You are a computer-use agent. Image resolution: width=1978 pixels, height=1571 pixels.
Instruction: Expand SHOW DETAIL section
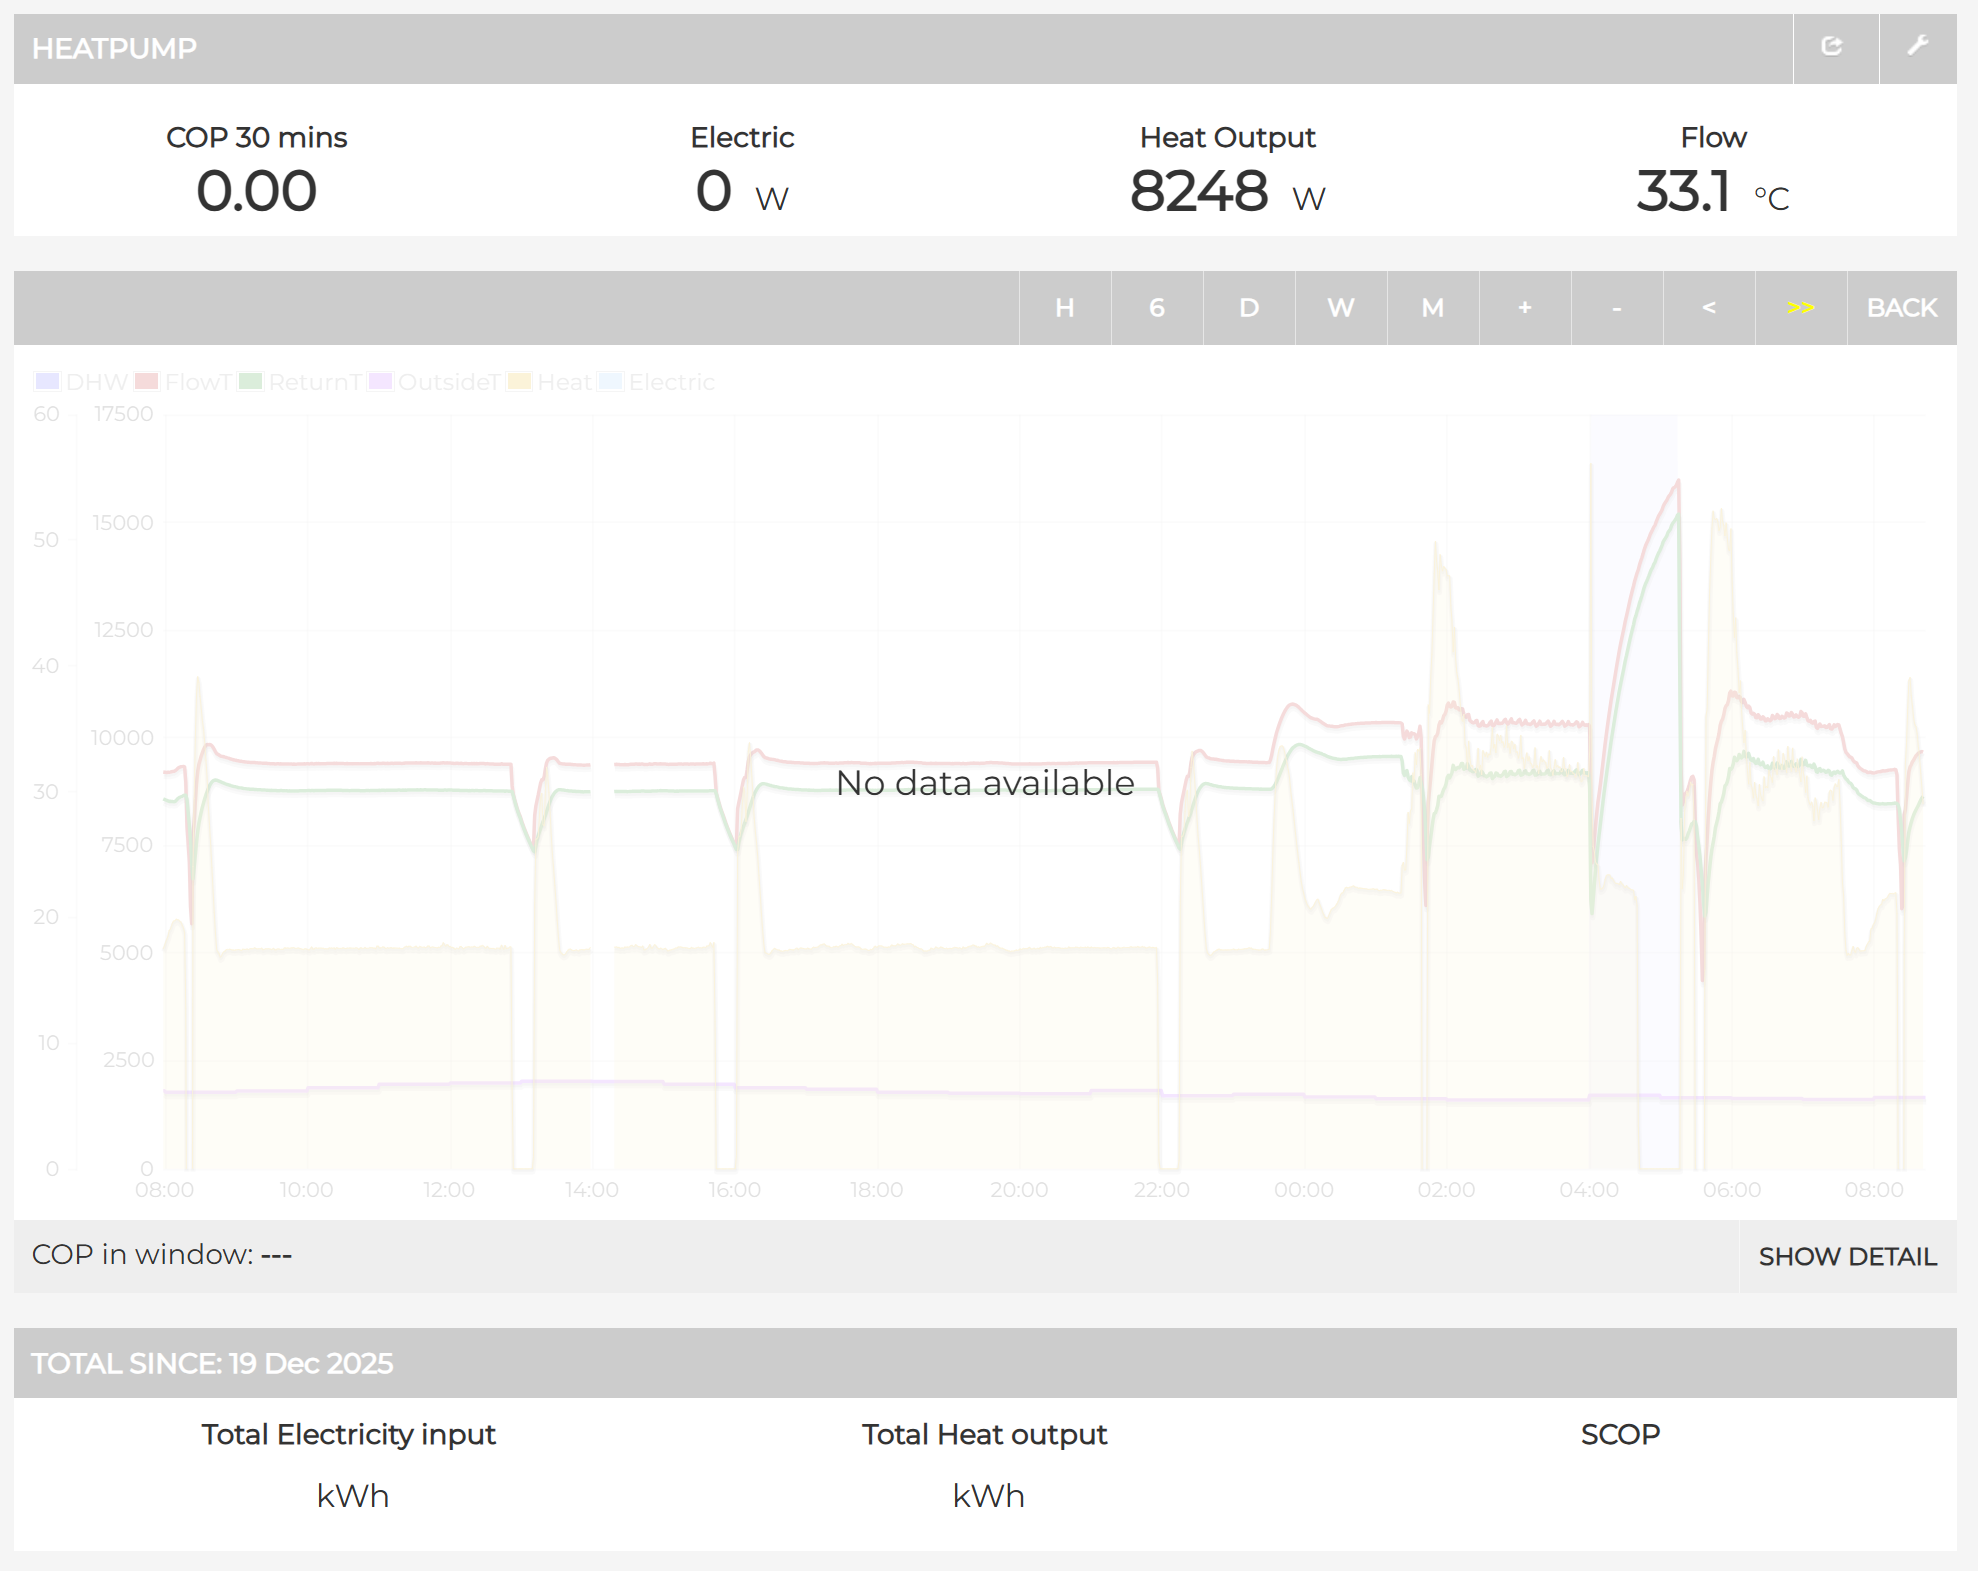tap(1847, 1256)
